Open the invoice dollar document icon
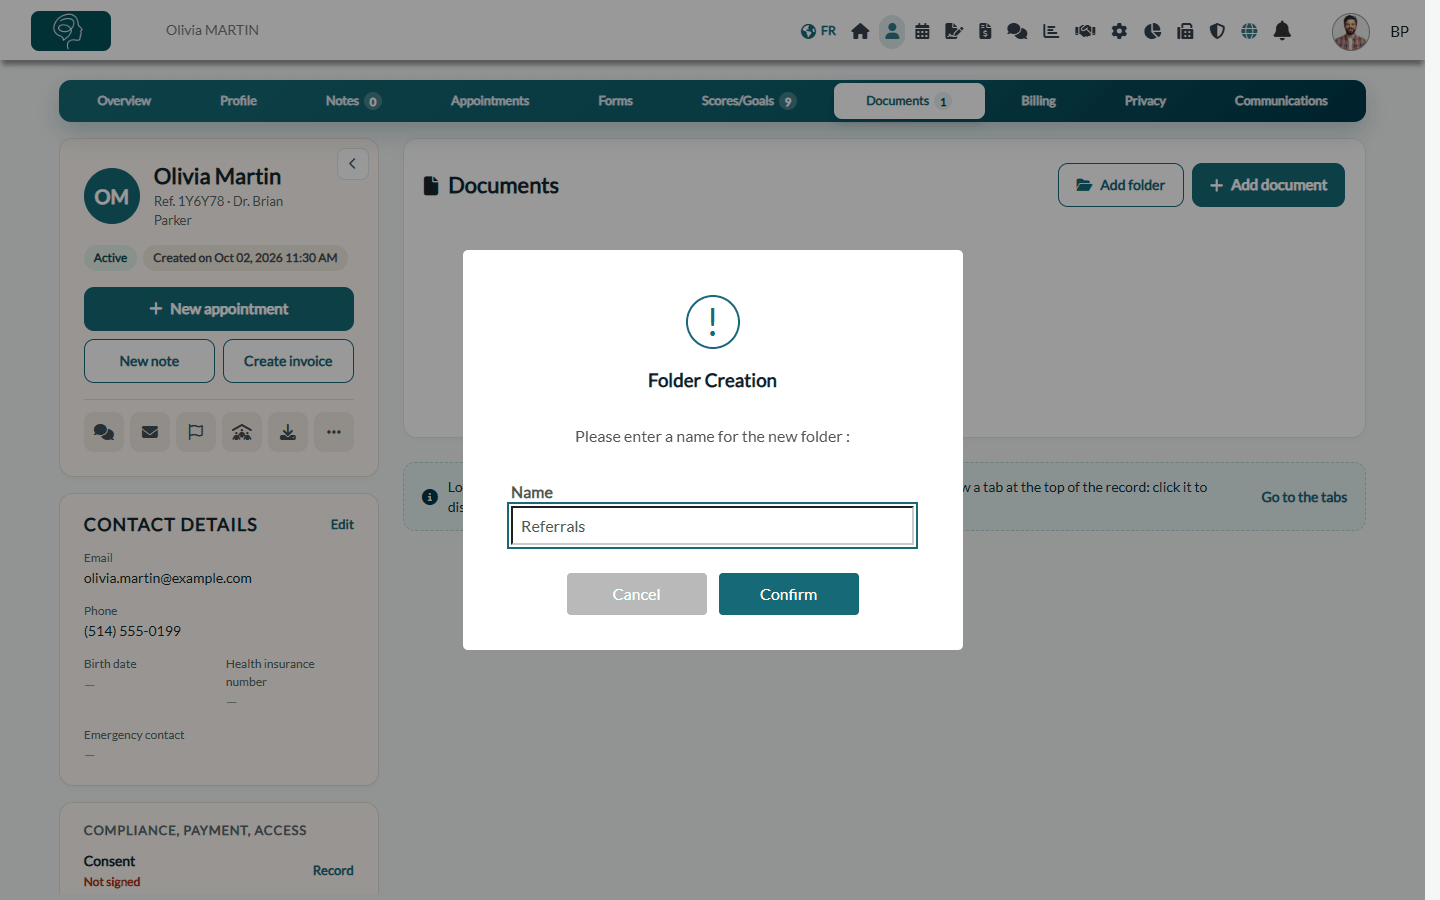Image resolution: width=1440 pixels, height=900 pixels. pyautogui.click(x=985, y=31)
